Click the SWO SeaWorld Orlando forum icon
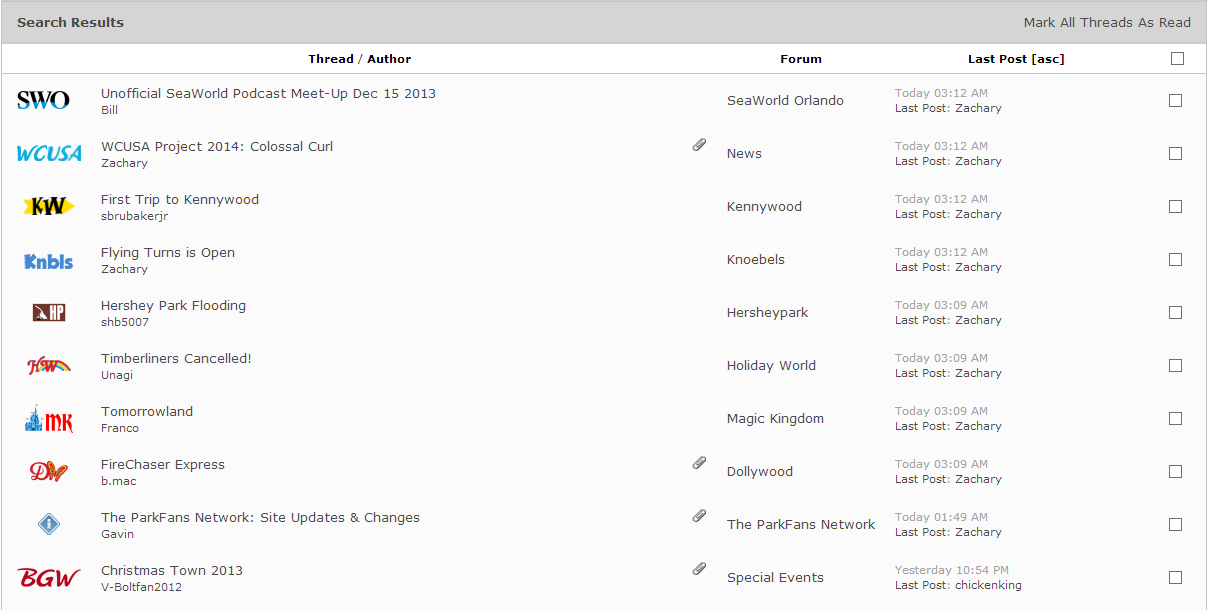 click(43, 100)
